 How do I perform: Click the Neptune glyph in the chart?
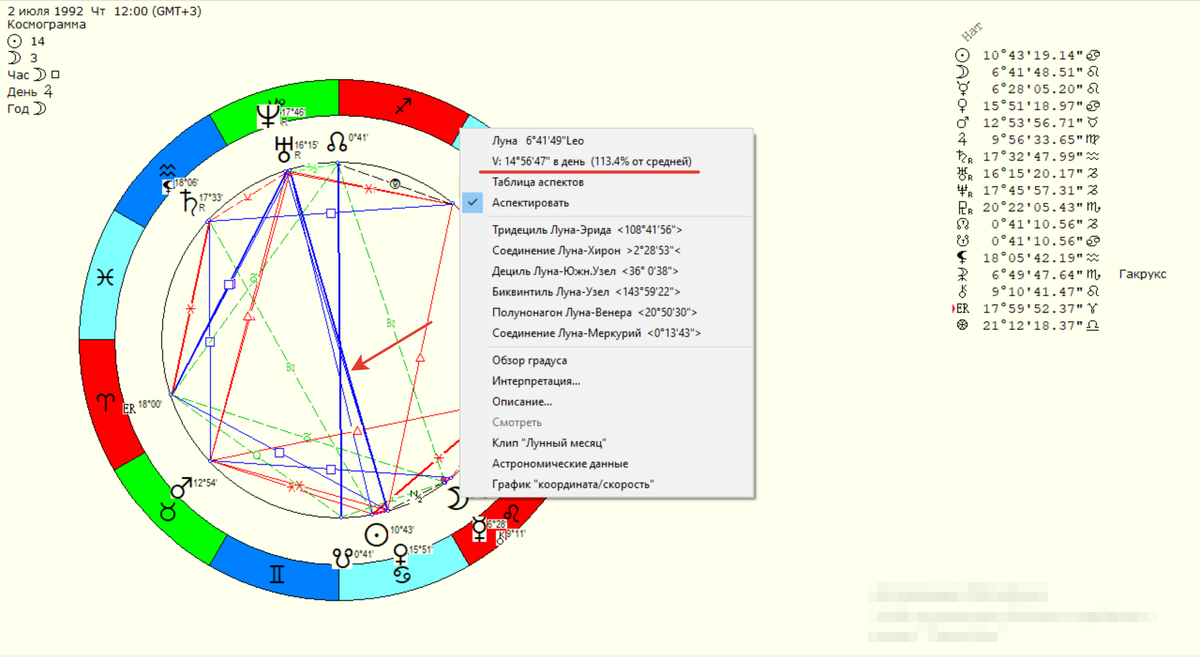point(269,116)
